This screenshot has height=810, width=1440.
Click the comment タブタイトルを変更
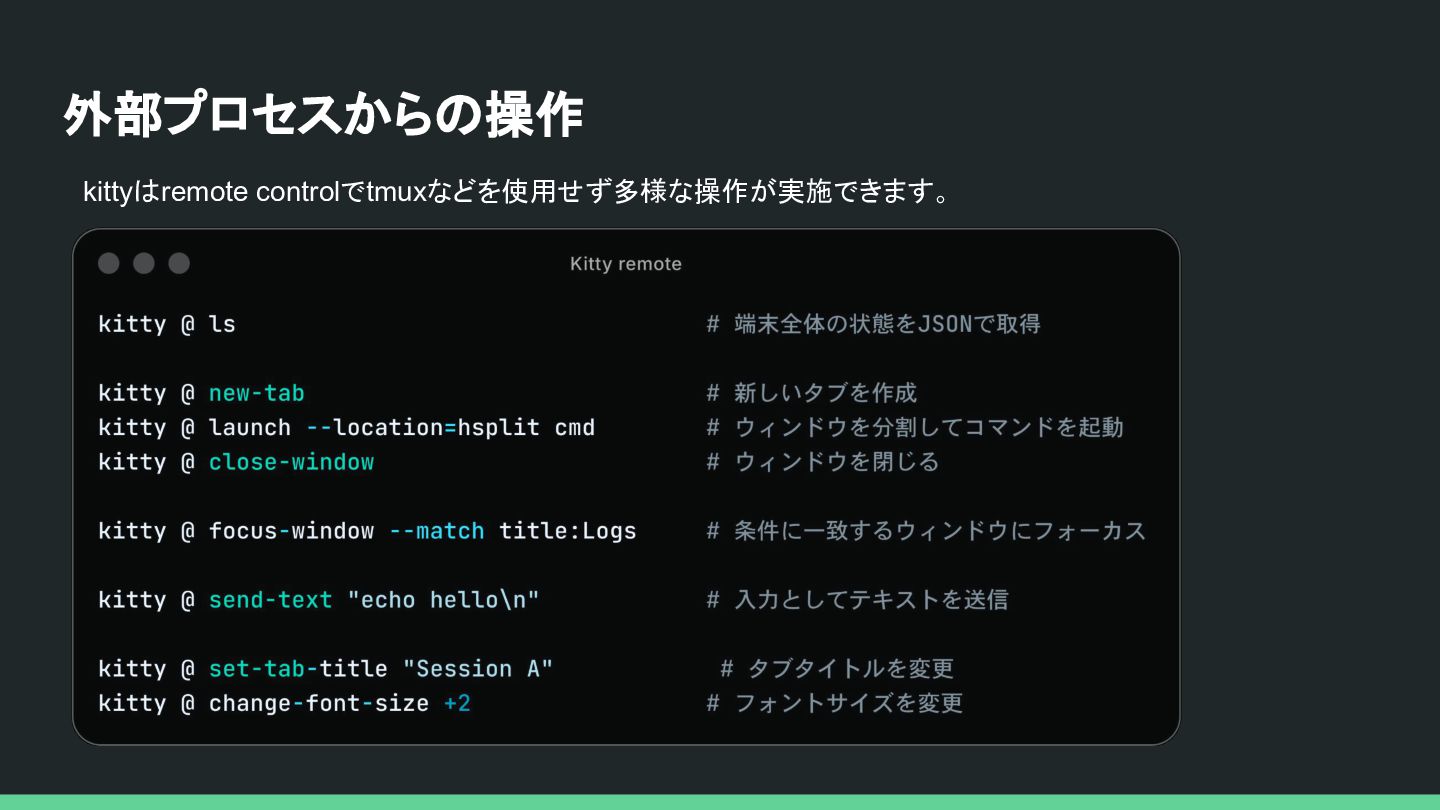(x=838, y=669)
